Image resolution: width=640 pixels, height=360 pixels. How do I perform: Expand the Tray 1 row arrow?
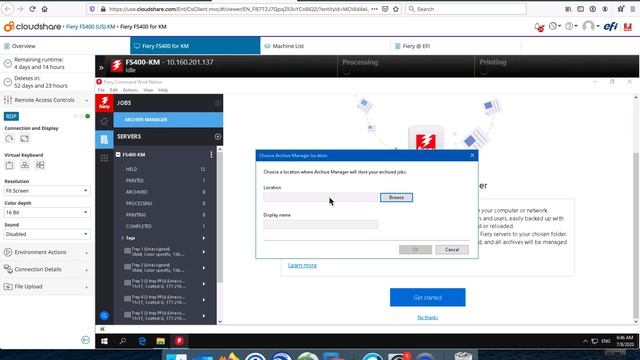204,252
